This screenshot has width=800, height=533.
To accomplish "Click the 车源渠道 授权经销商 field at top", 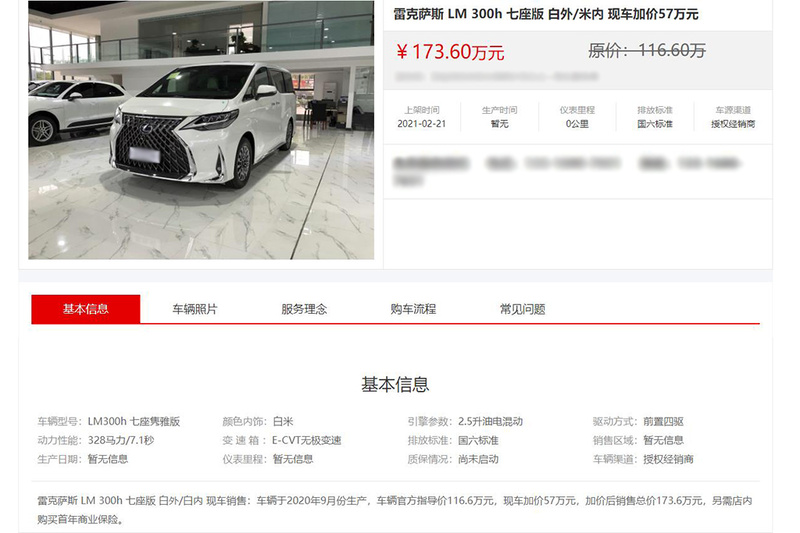I will pyautogui.click(x=733, y=117).
